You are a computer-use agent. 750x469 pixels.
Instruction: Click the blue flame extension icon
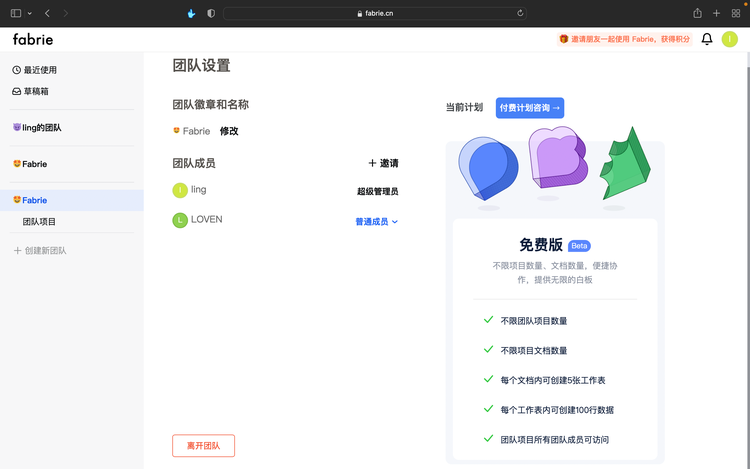(191, 13)
